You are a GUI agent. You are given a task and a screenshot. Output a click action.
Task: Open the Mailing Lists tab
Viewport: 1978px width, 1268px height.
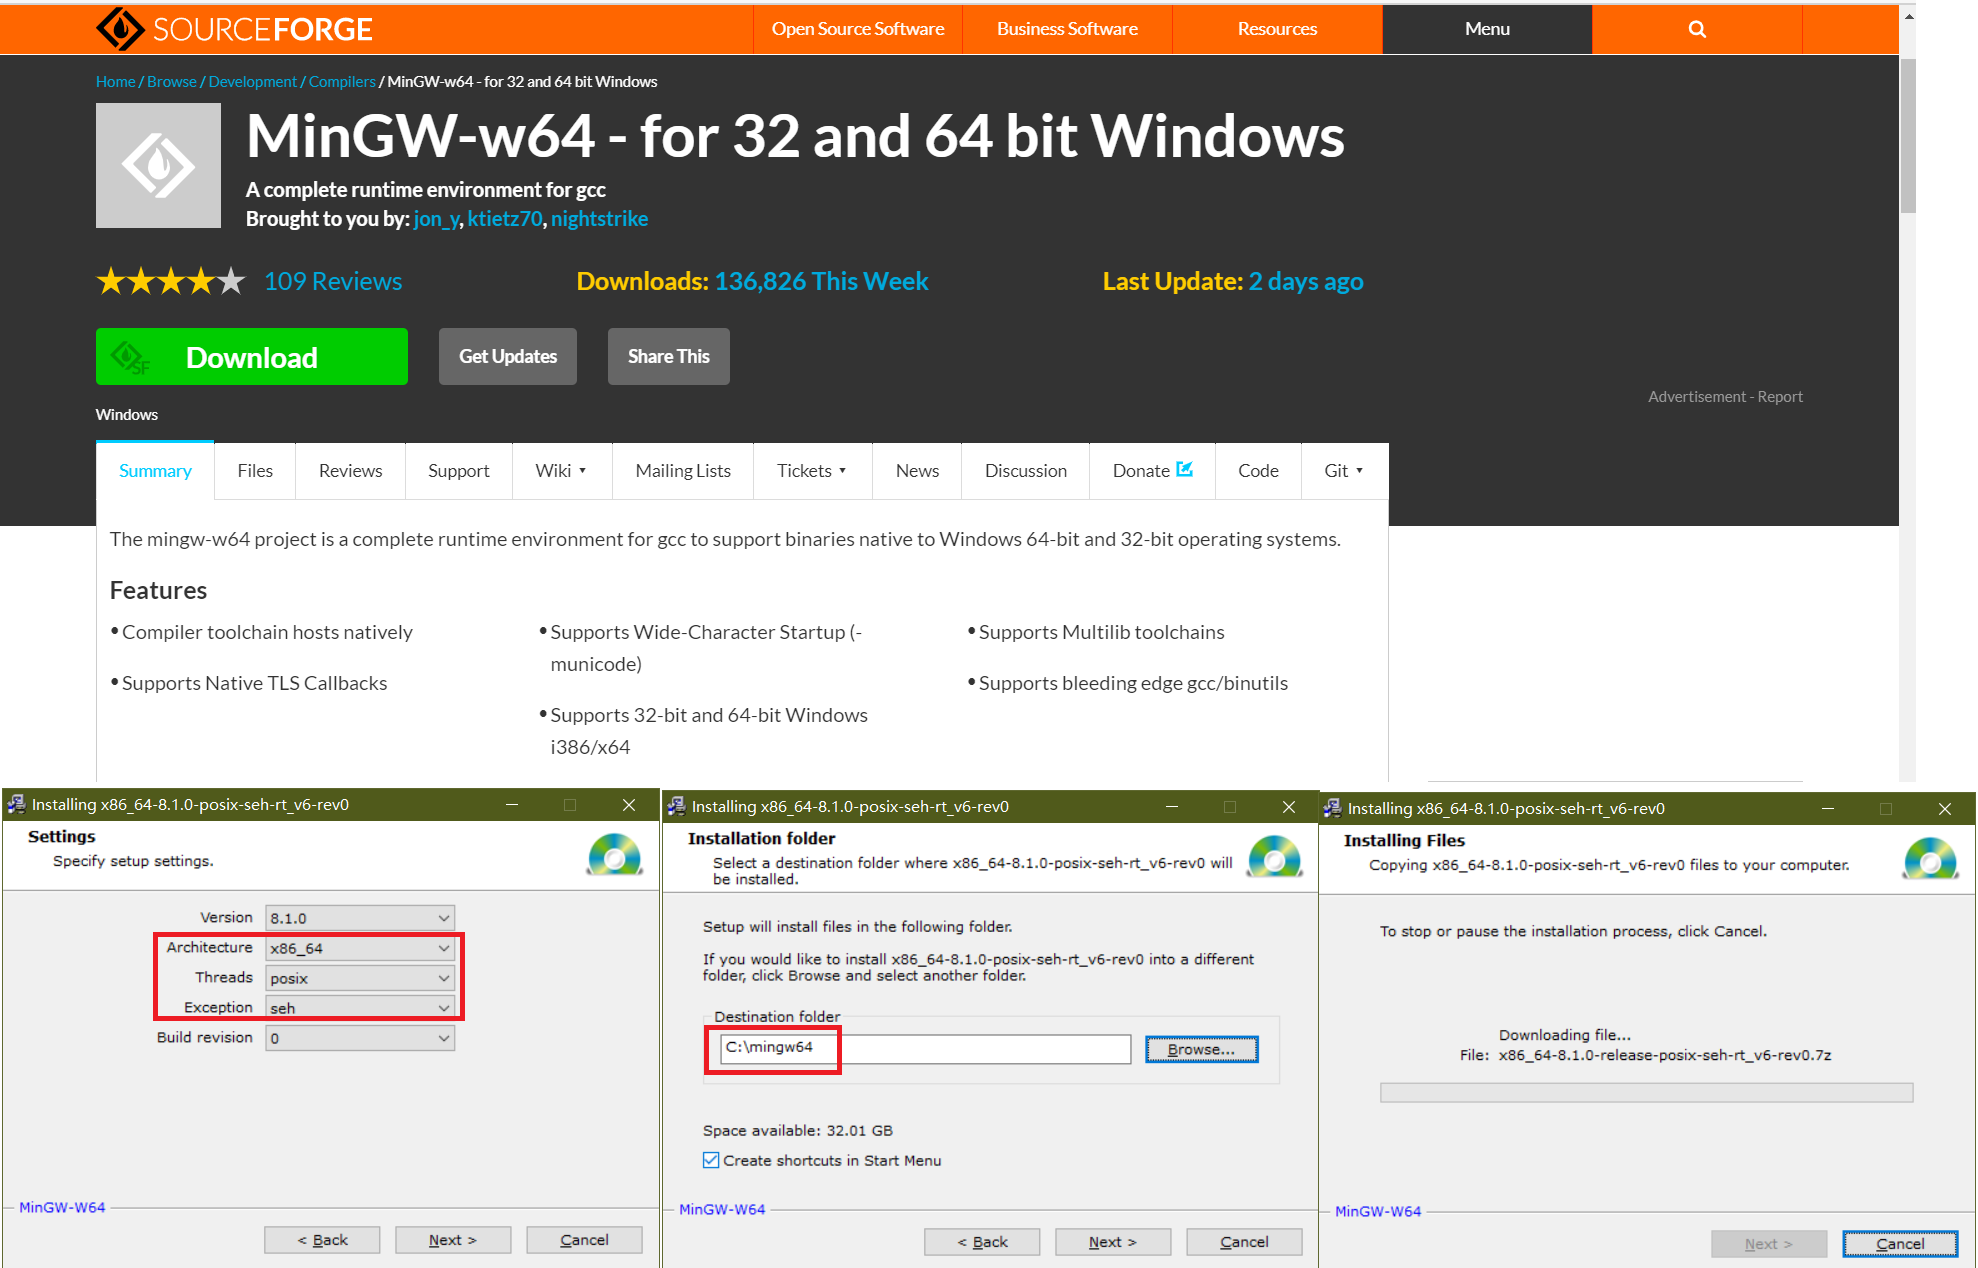click(x=683, y=470)
